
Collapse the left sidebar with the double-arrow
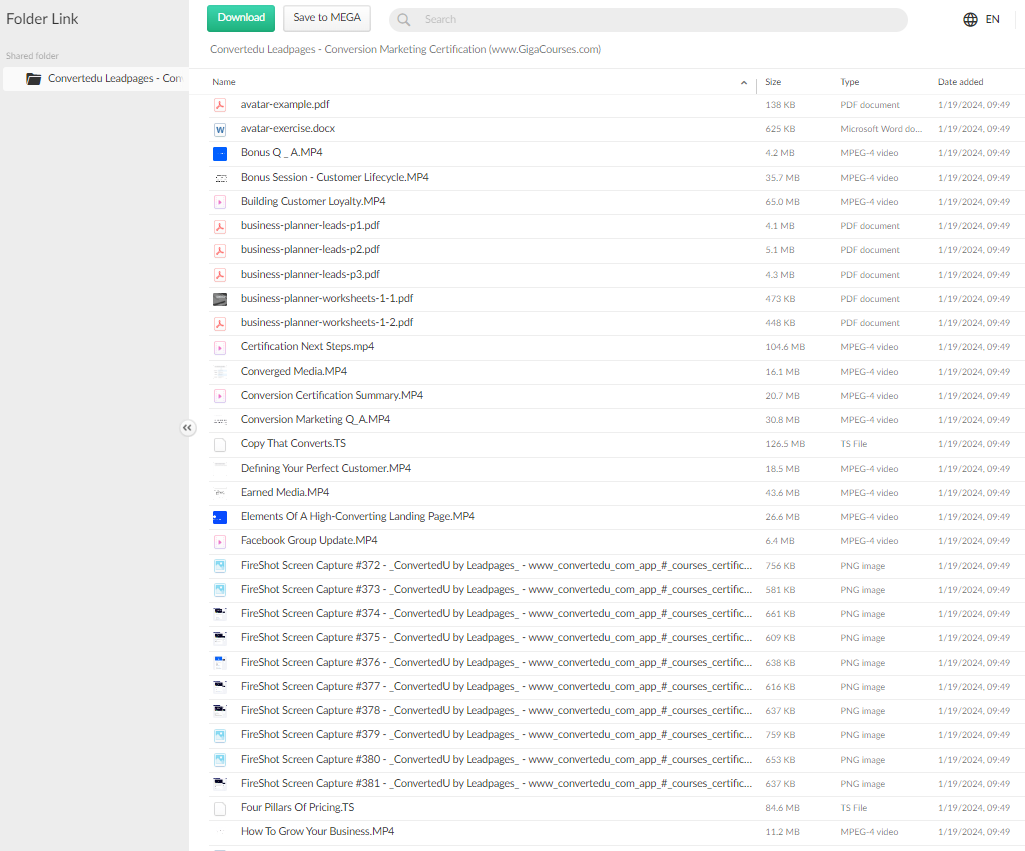(x=187, y=428)
